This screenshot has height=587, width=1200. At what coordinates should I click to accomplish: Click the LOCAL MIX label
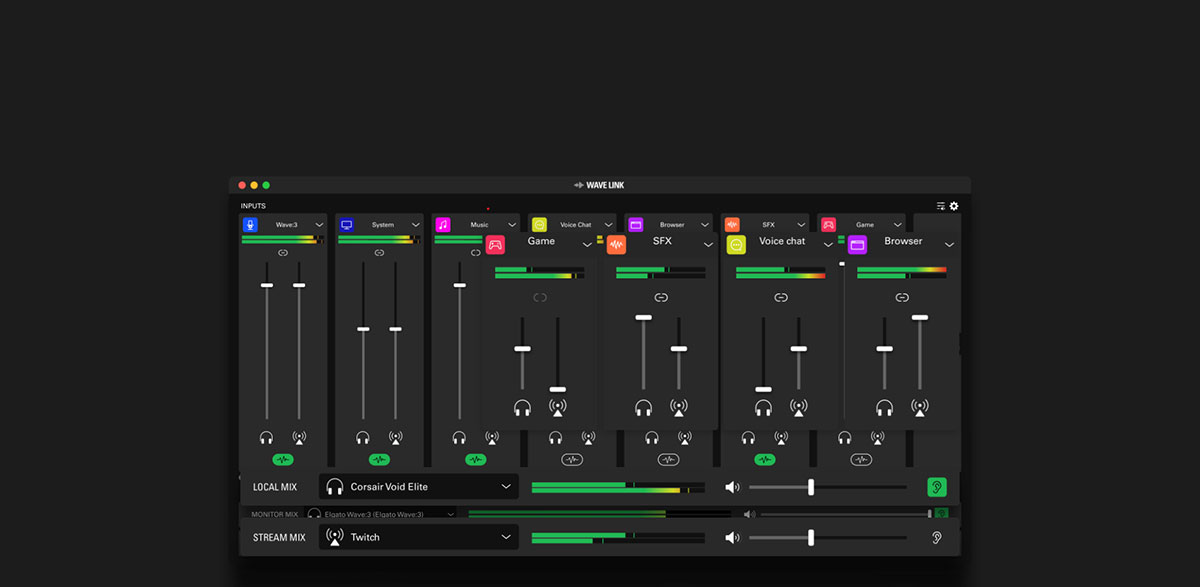click(x=275, y=487)
